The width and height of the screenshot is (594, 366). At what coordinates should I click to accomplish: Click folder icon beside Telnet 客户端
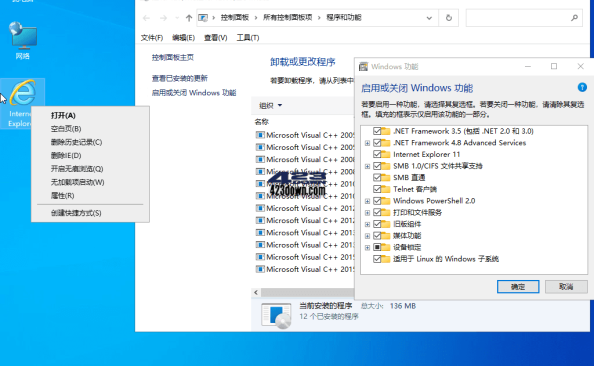pos(386,189)
